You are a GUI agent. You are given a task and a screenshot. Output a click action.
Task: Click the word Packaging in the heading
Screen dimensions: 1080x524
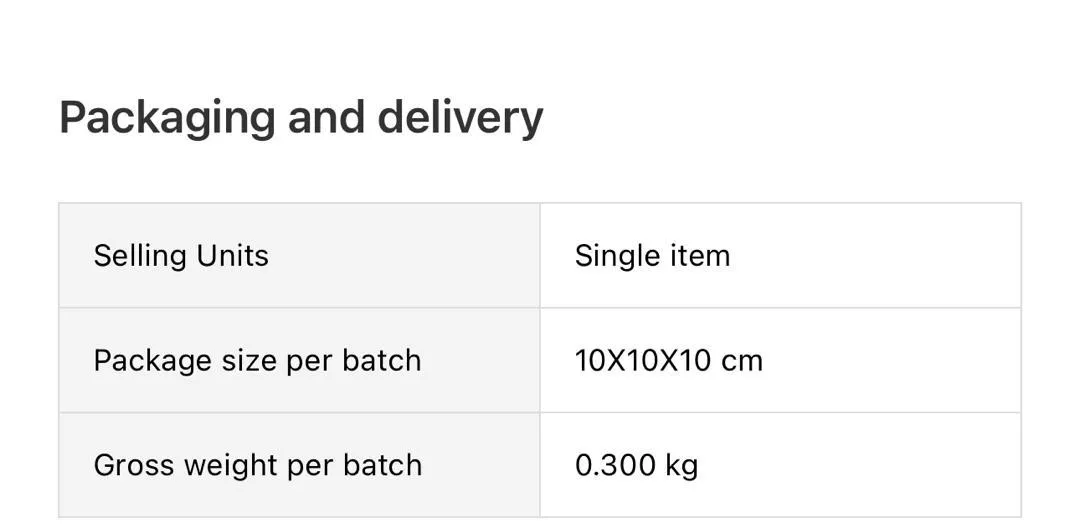(x=167, y=119)
